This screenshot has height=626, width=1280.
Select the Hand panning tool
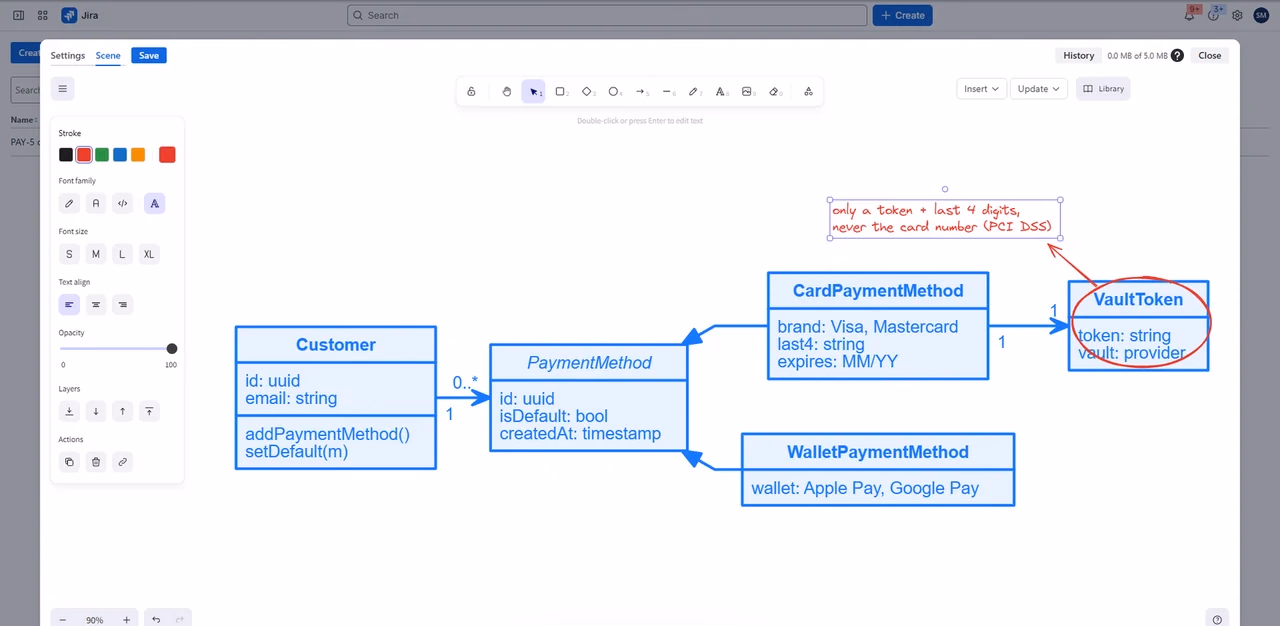(x=507, y=91)
